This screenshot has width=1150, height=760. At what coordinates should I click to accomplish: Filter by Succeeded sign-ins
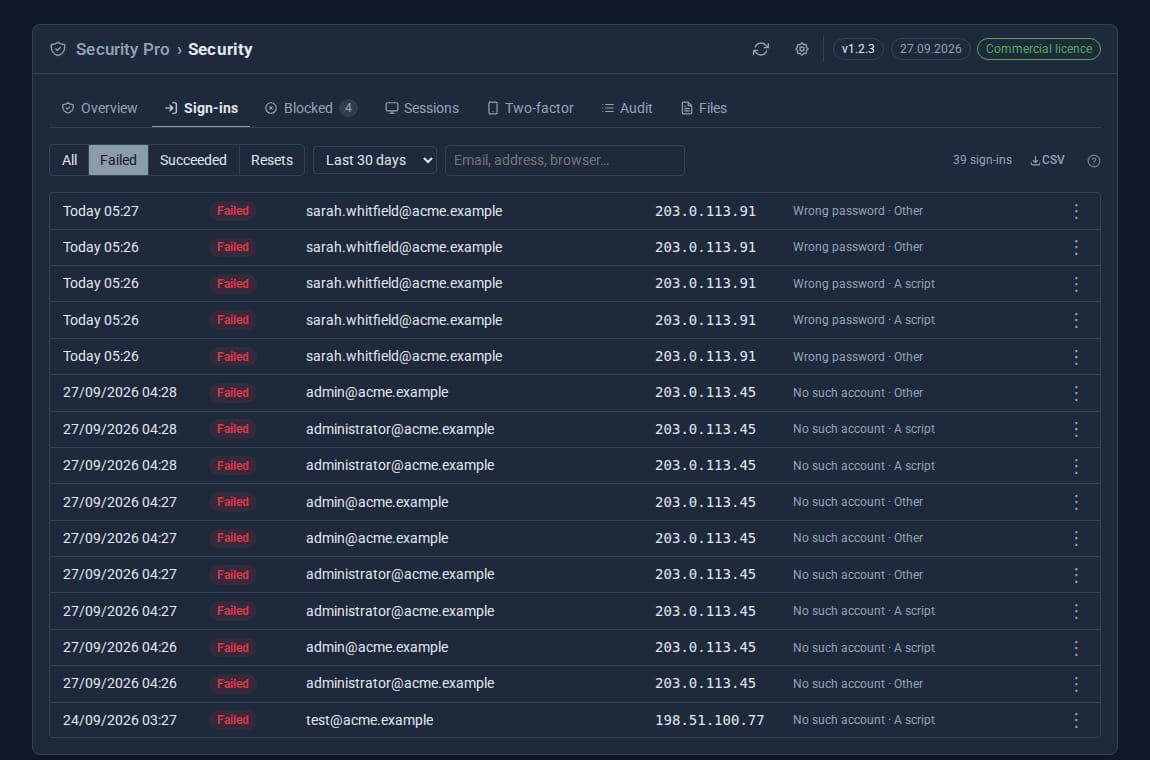[x=194, y=160]
